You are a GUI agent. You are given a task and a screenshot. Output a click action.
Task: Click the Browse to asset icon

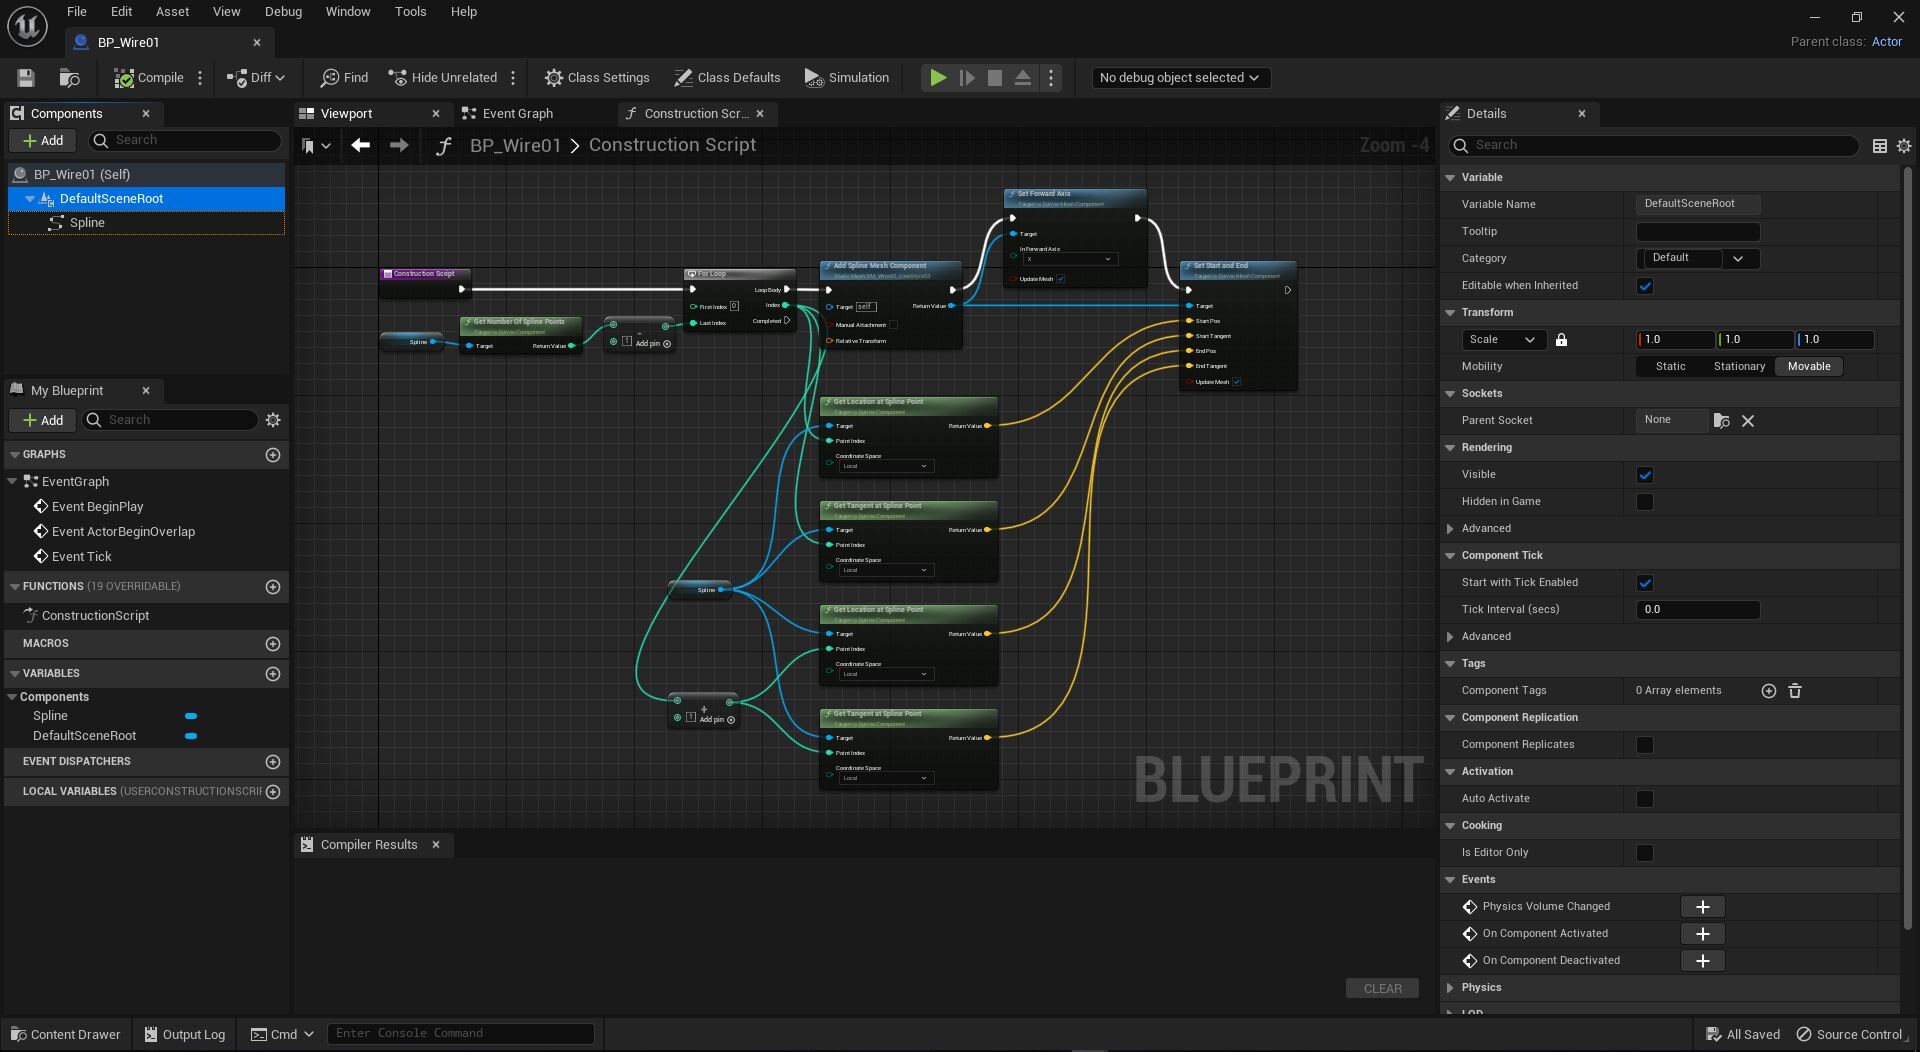point(69,78)
